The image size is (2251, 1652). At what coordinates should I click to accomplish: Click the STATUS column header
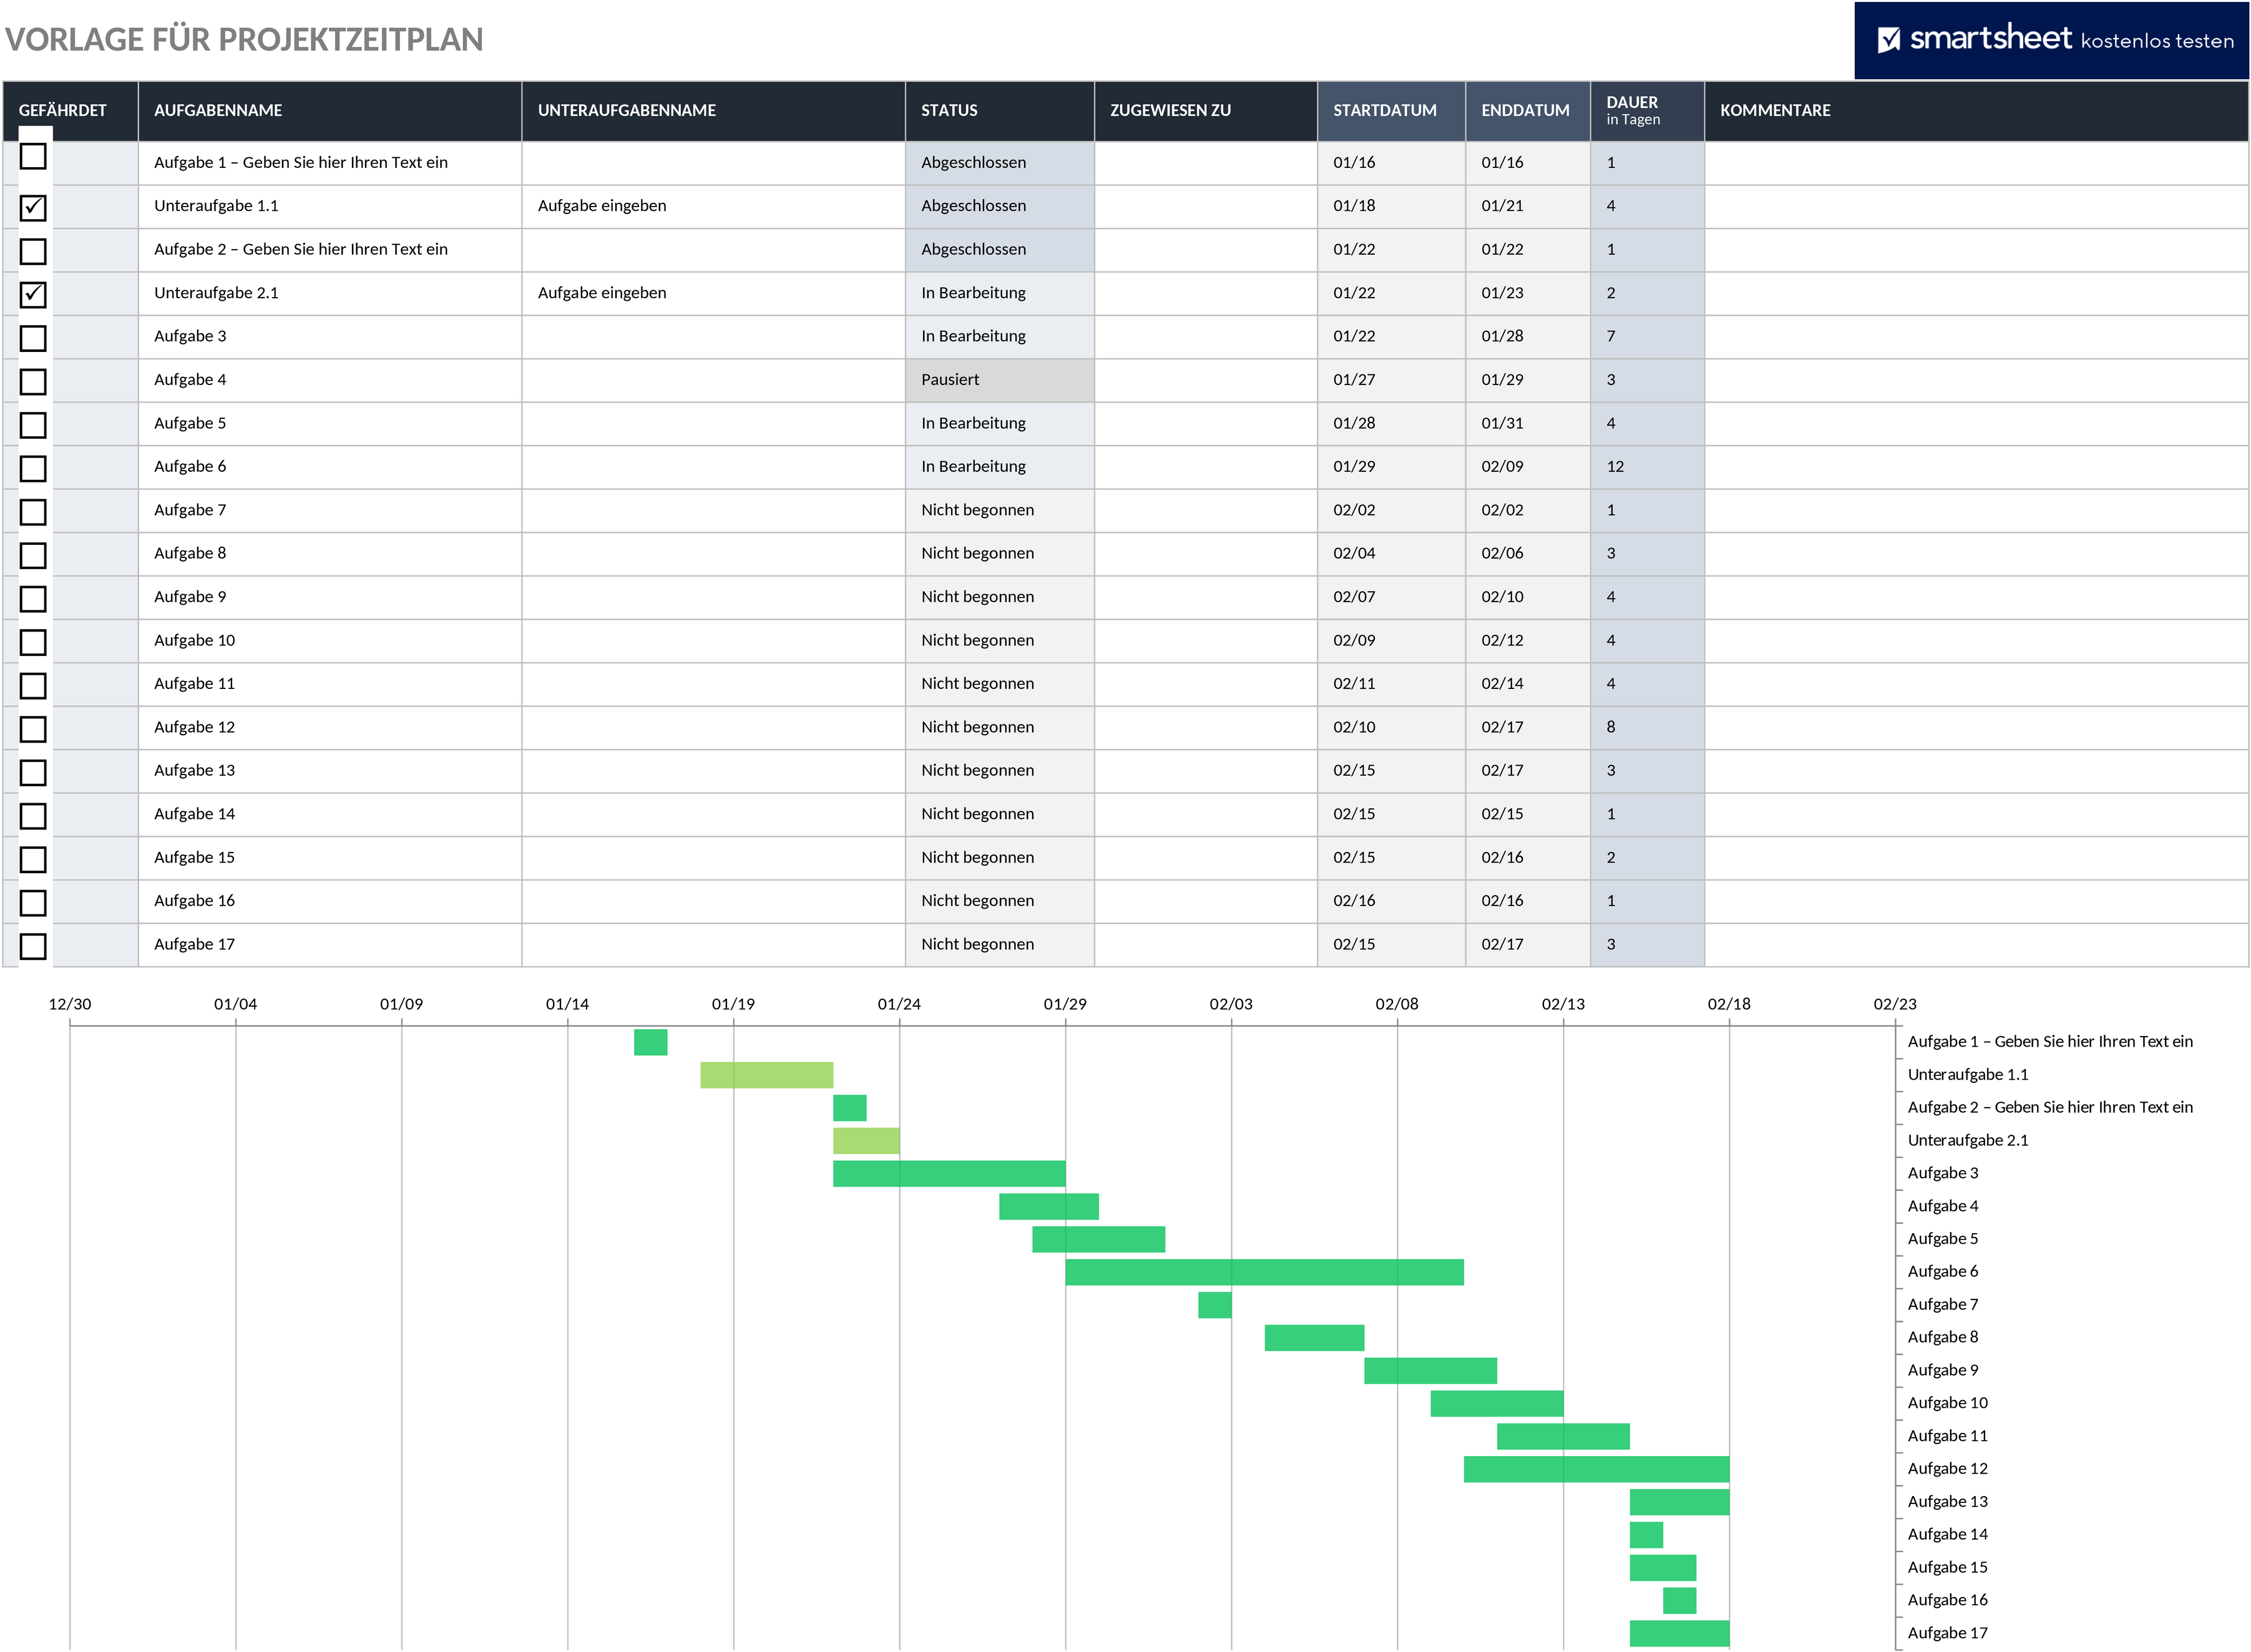coord(999,111)
